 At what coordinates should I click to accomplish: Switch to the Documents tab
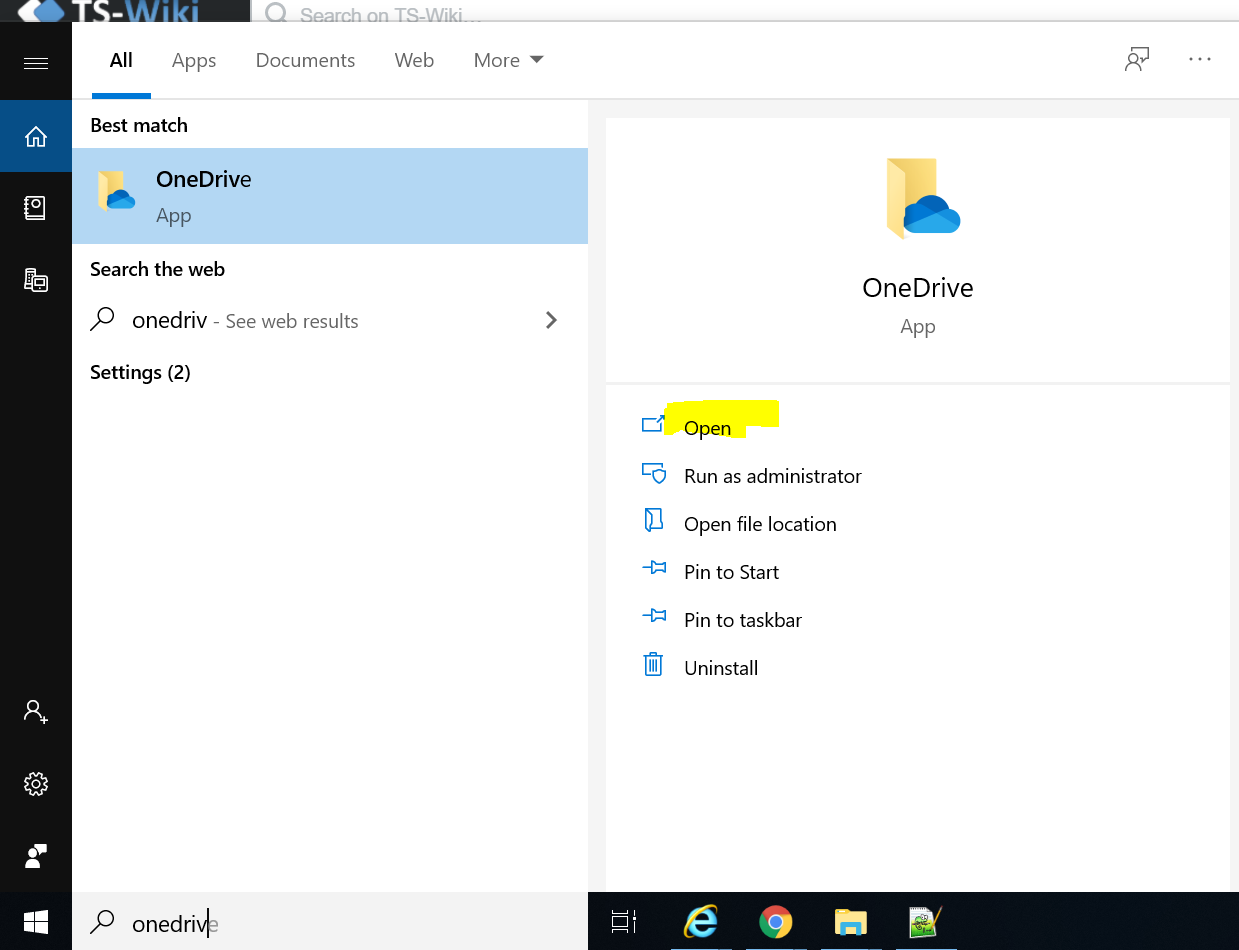point(305,61)
